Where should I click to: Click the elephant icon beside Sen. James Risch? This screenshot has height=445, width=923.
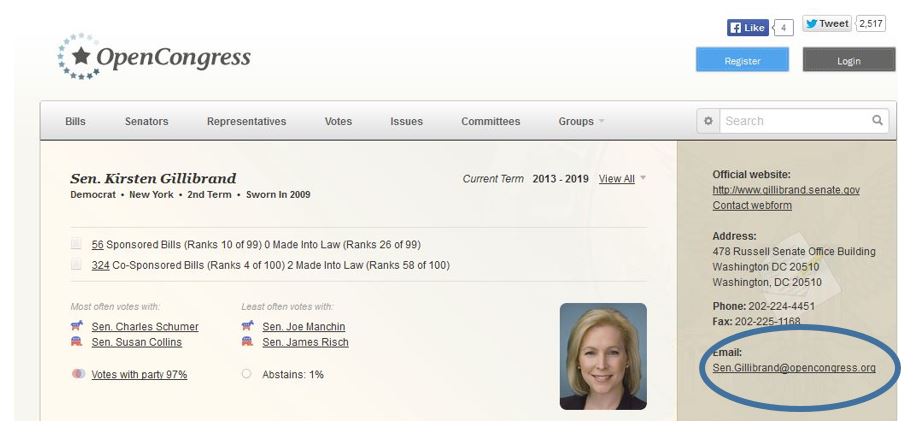pos(248,341)
